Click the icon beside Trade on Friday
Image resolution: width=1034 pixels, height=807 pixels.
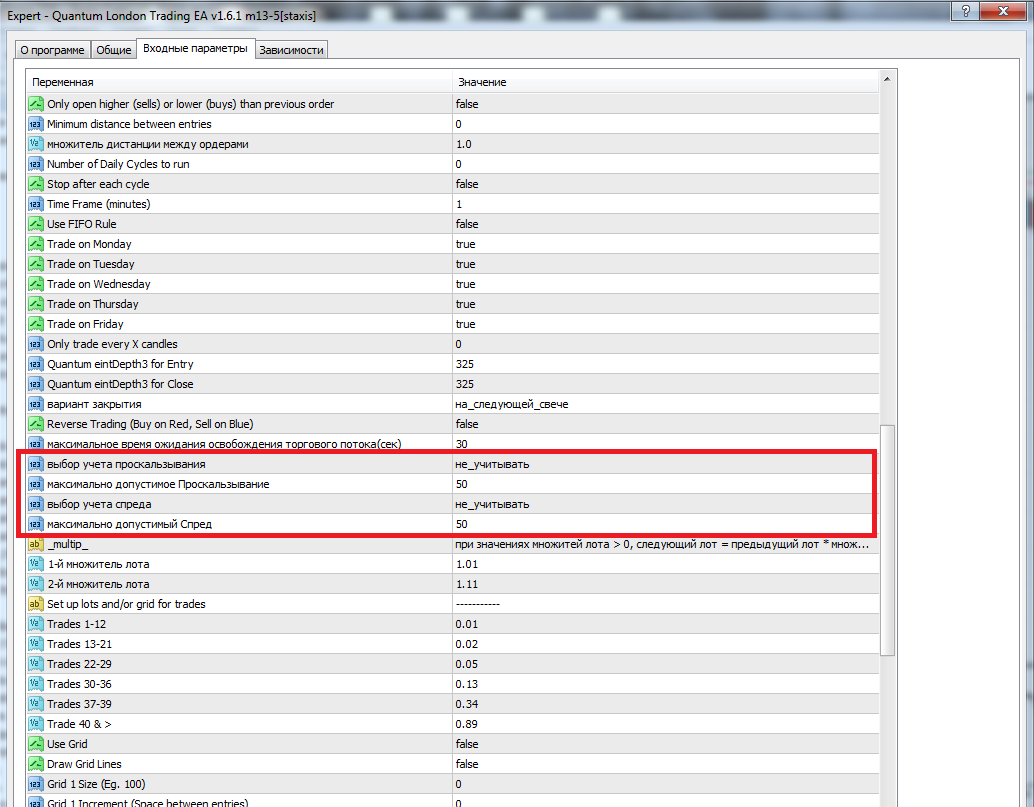point(36,324)
